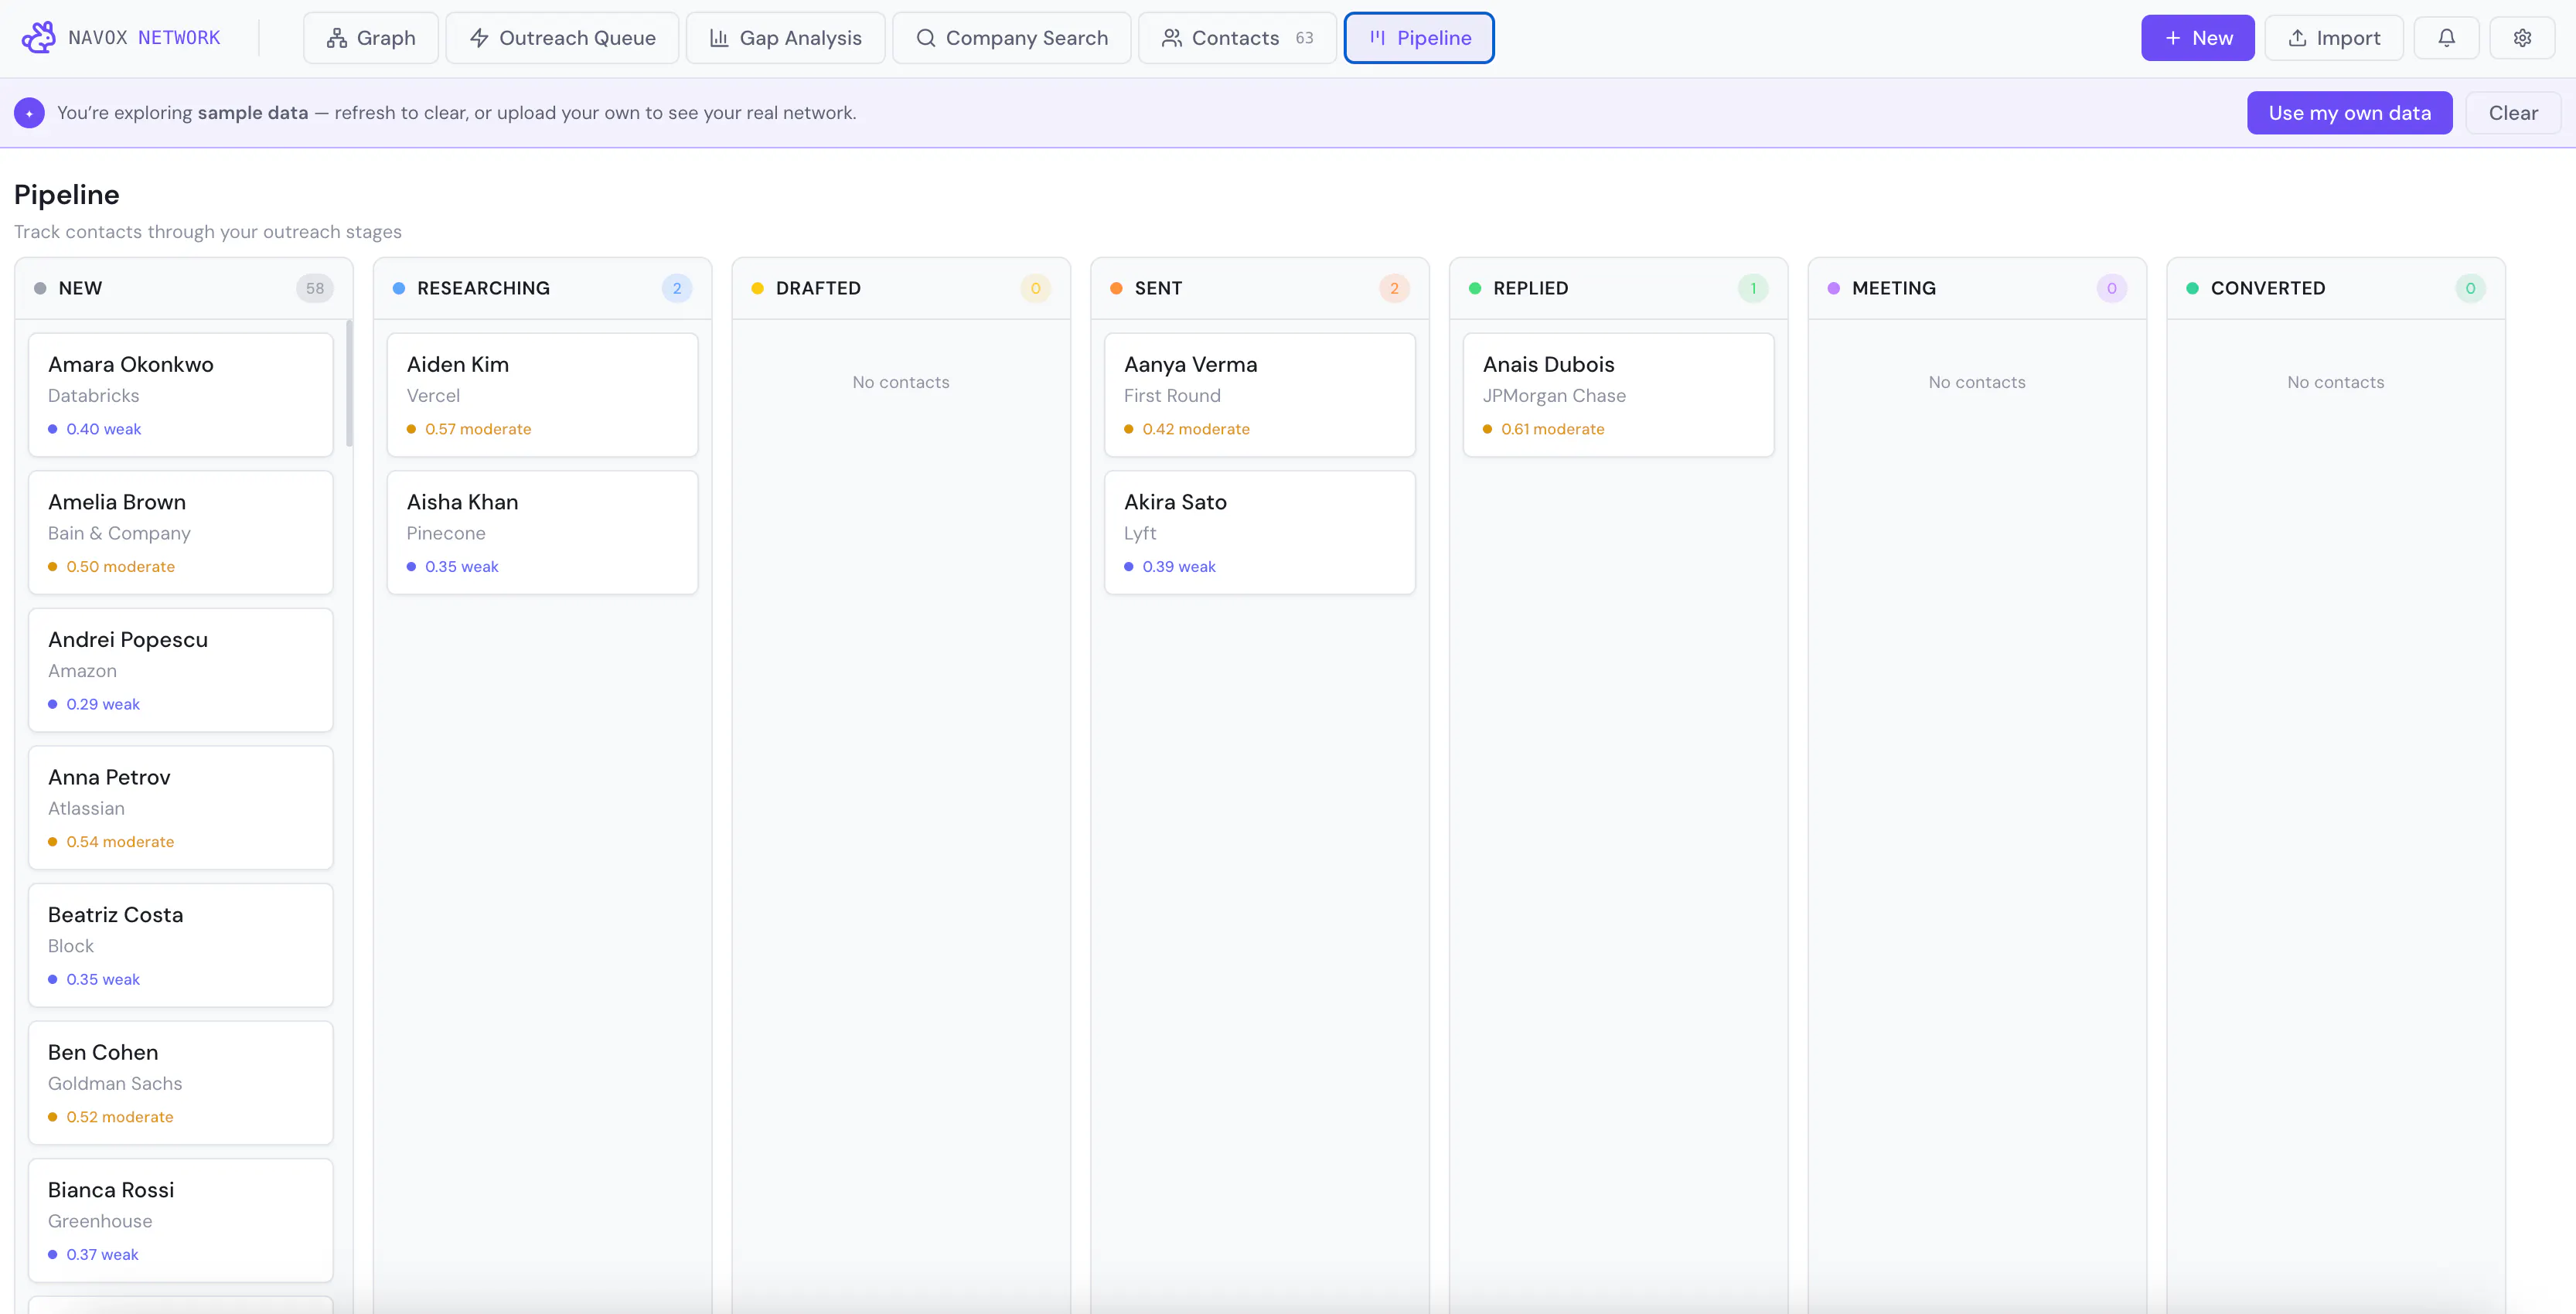Click the NEW column scrollbar

(349, 383)
